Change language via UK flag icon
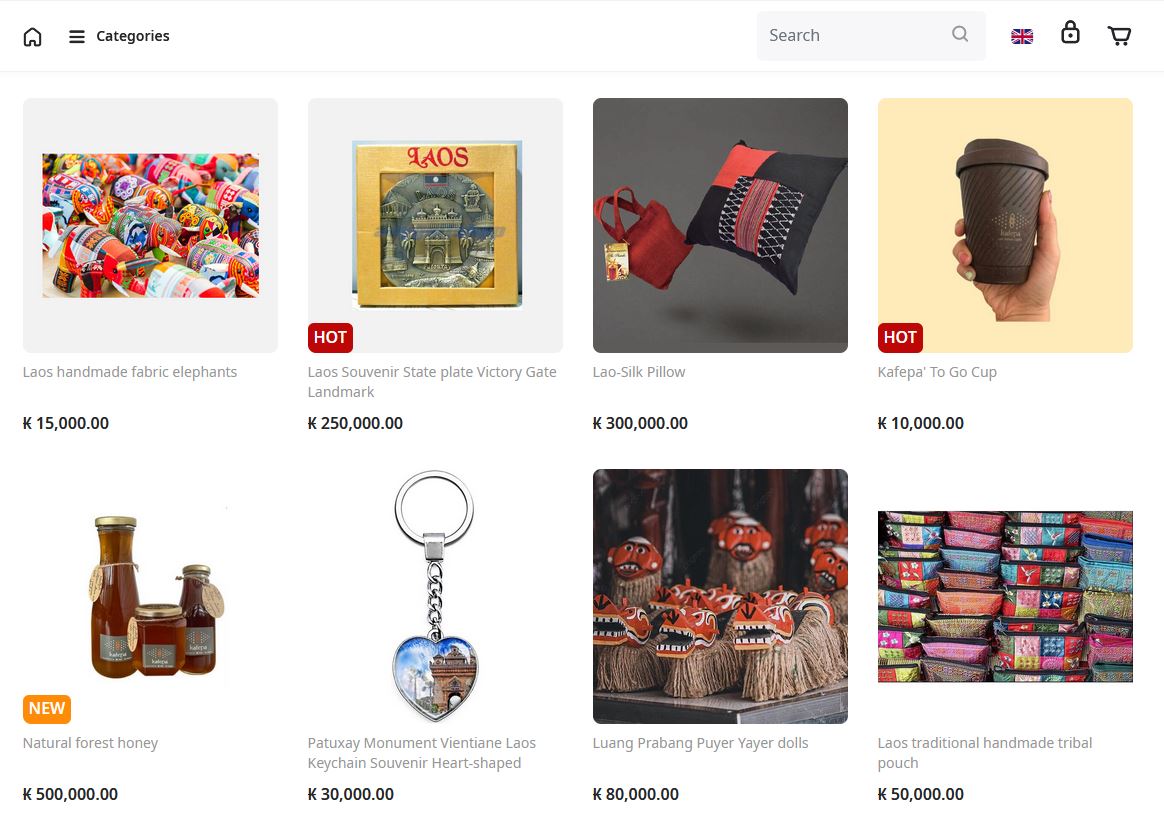The height and width of the screenshot is (831, 1164). tap(1022, 36)
